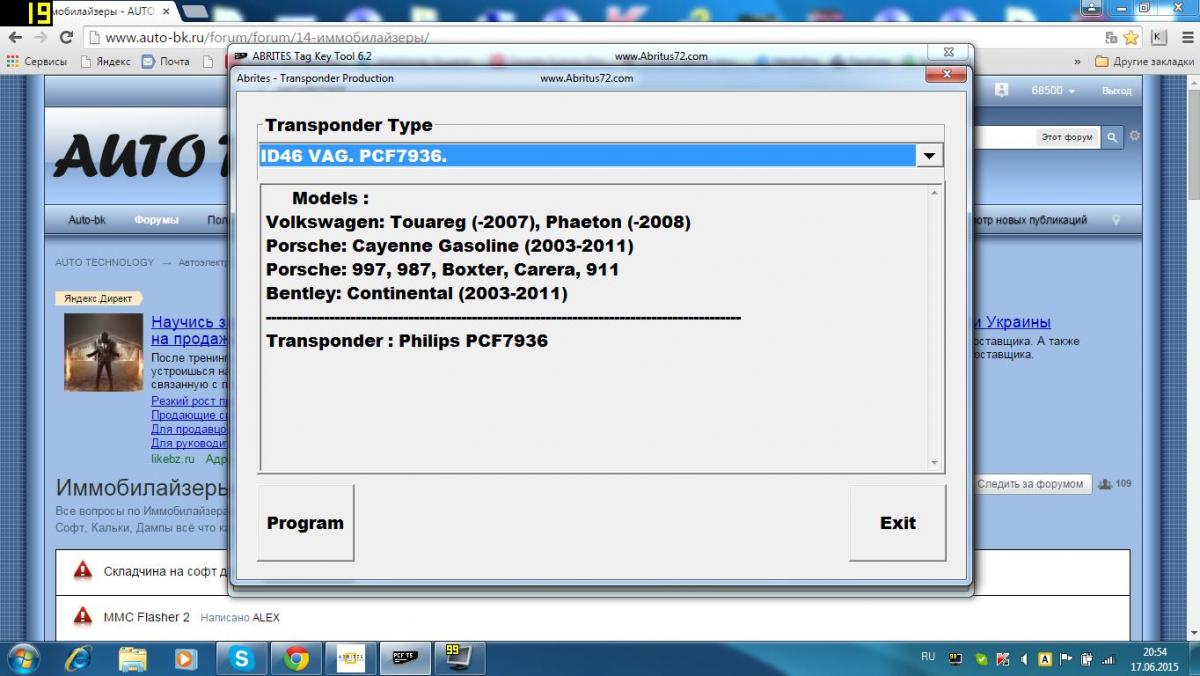Click the Яндекс Директ ad label
Screen dimensions: 1200x676
(98, 298)
